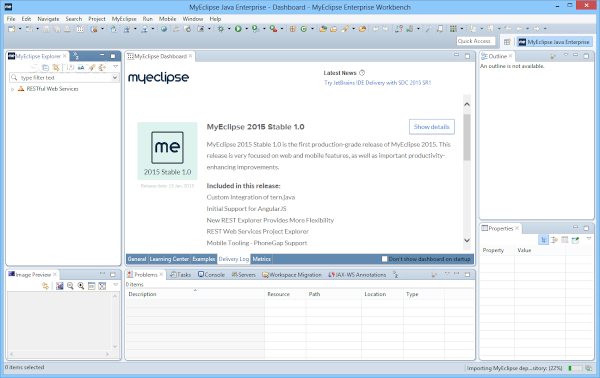Click the pencil search toolbar icon

345,29
